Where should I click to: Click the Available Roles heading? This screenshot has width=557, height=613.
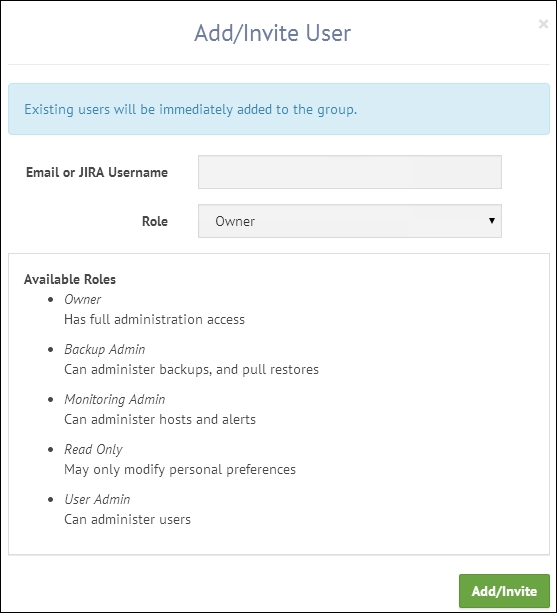coord(70,280)
